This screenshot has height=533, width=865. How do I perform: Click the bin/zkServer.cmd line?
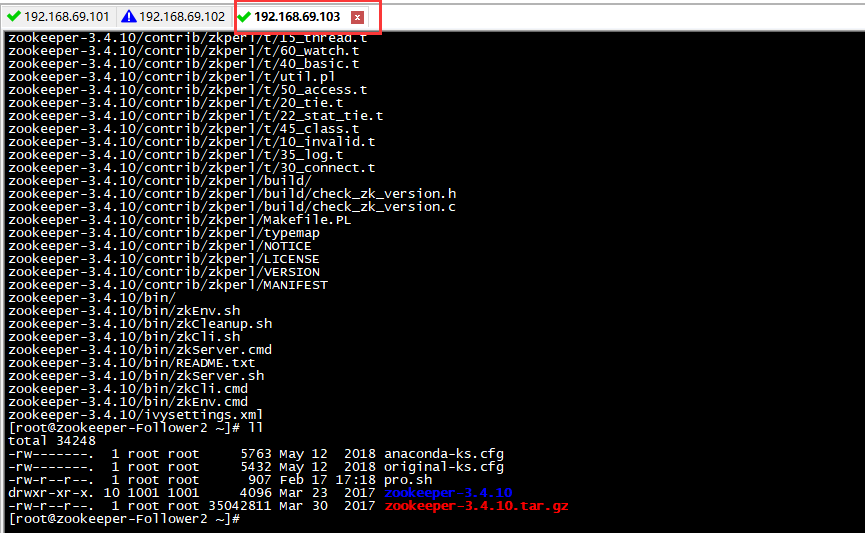click(140, 350)
